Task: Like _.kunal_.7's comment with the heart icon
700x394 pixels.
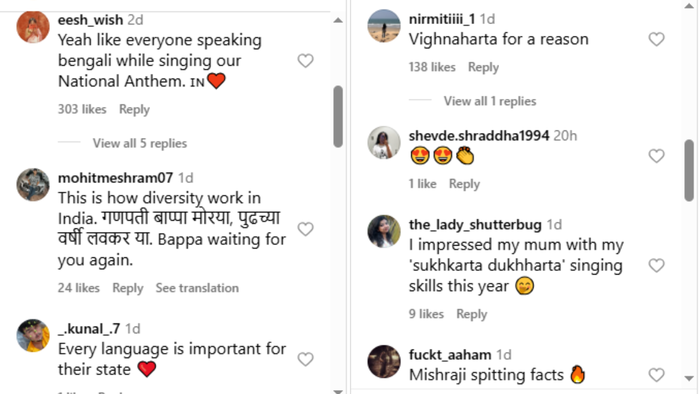Action: click(x=305, y=359)
